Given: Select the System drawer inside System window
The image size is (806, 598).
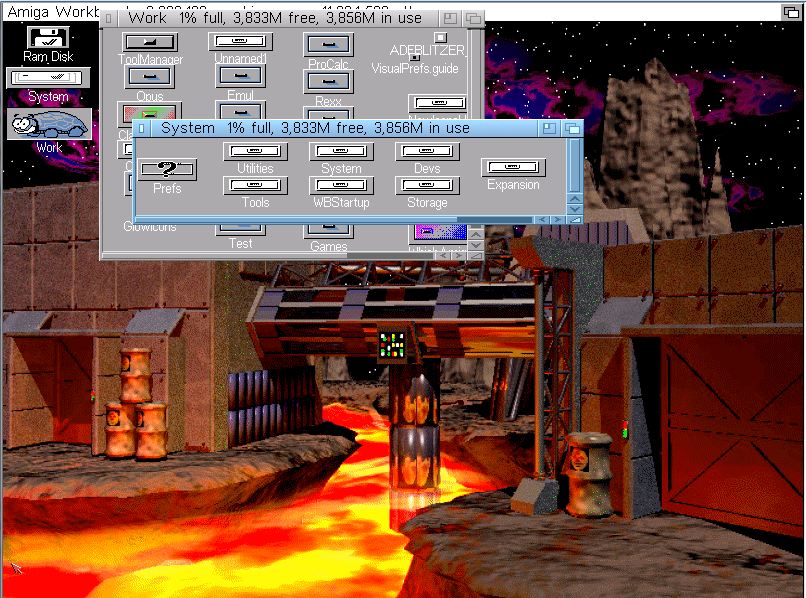Looking at the screenshot, I should pyautogui.click(x=341, y=151).
